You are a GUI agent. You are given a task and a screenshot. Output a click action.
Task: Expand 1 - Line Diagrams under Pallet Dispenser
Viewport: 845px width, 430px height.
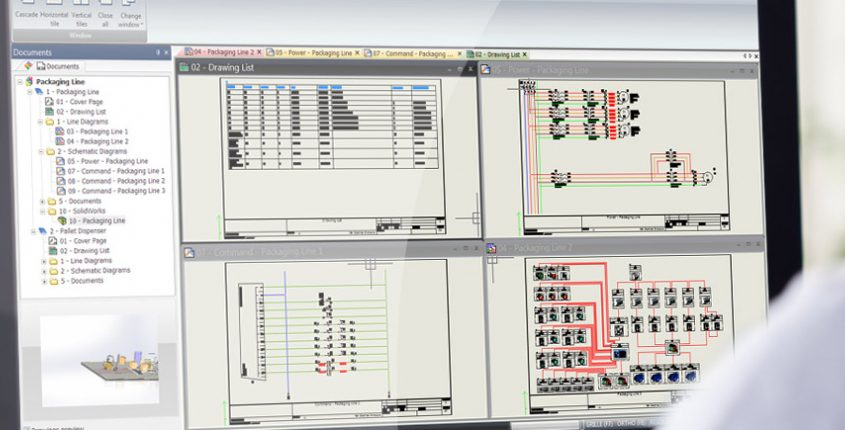(44, 261)
